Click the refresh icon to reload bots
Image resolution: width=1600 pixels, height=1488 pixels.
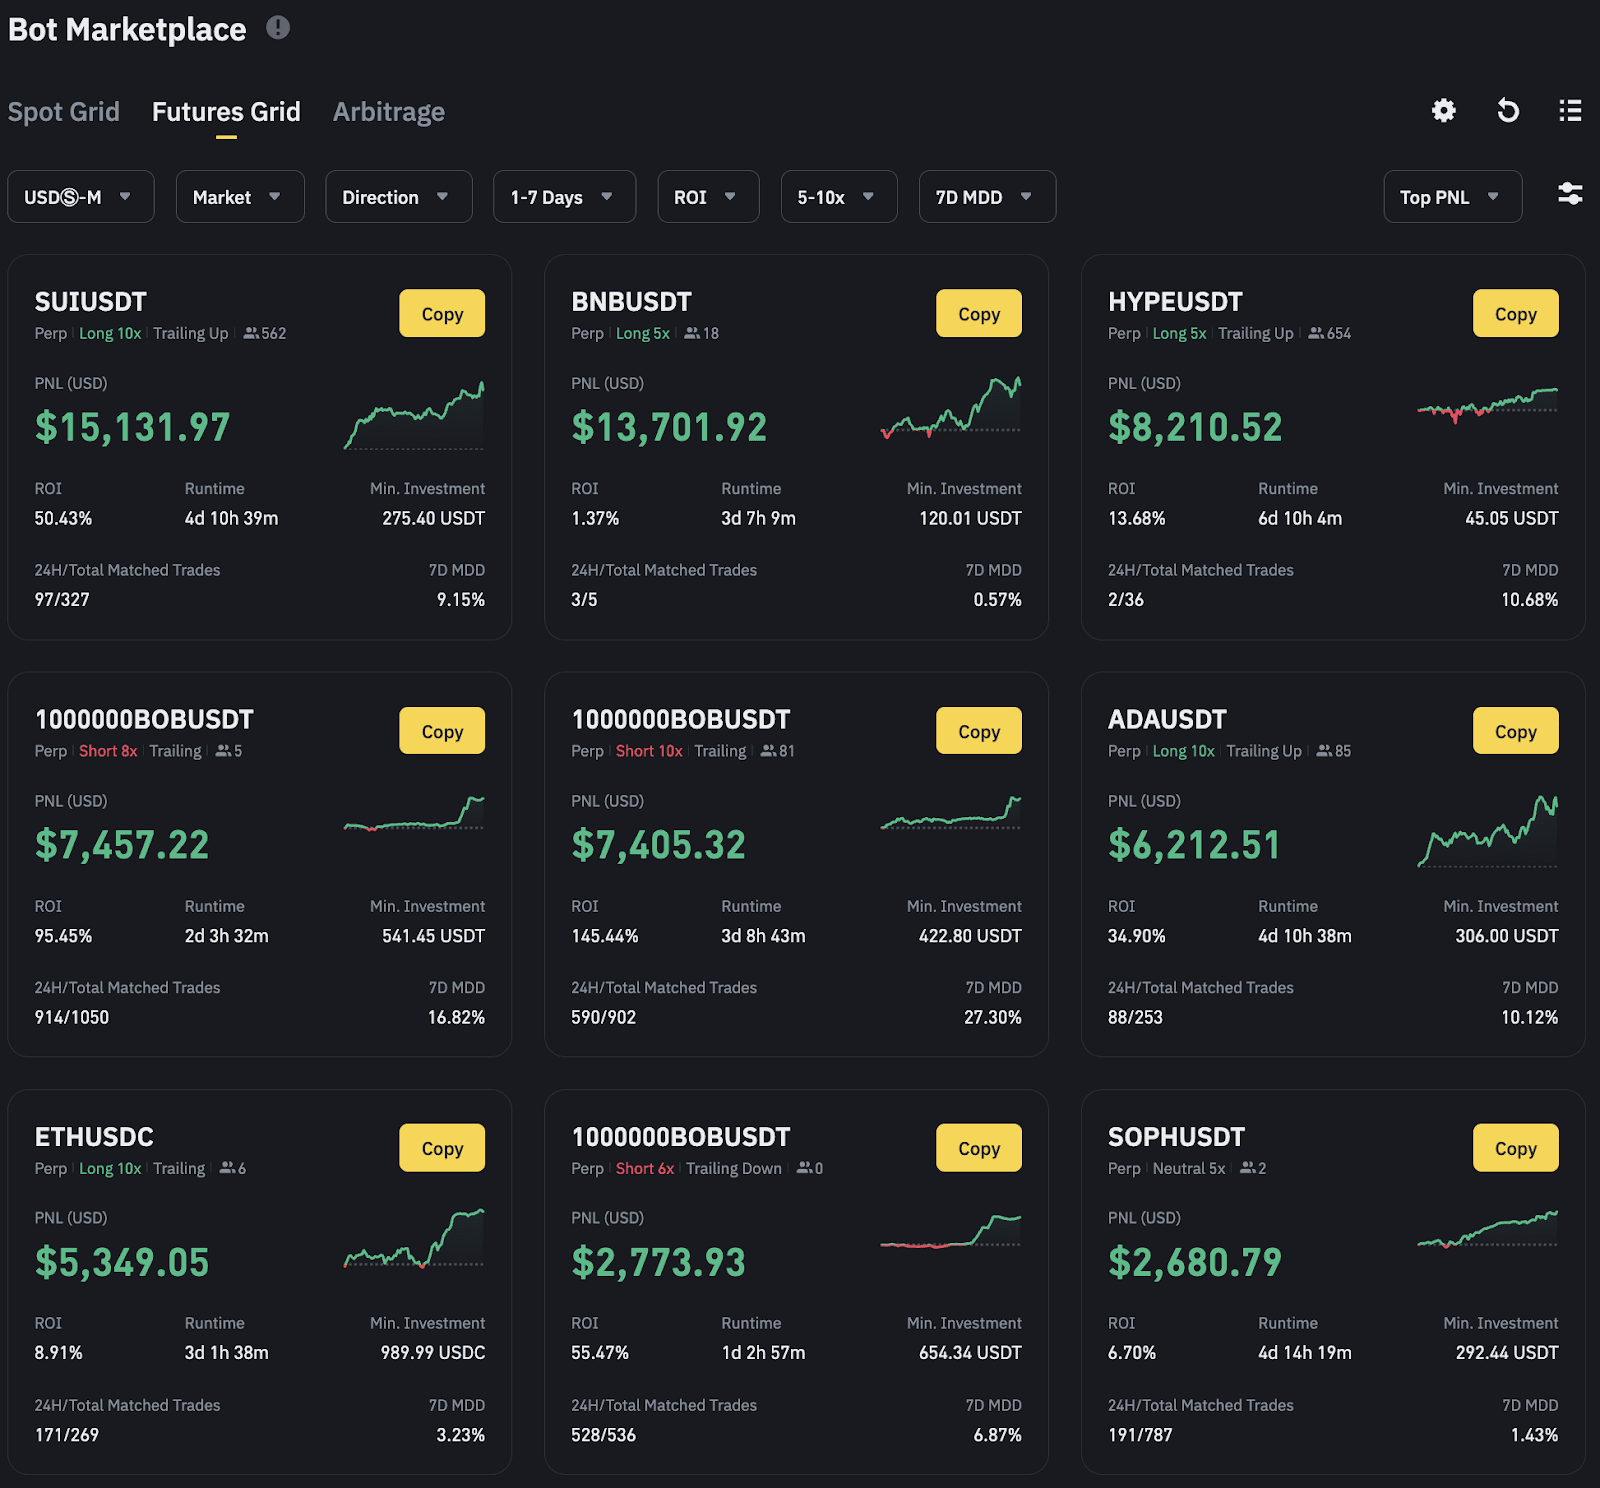click(1506, 111)
